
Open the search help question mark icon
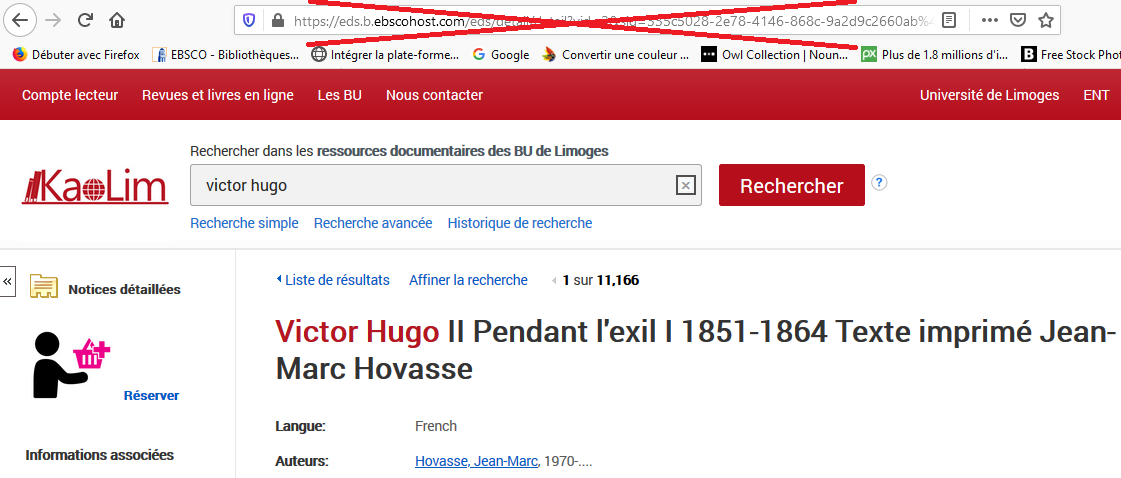(x=879, y=182)
